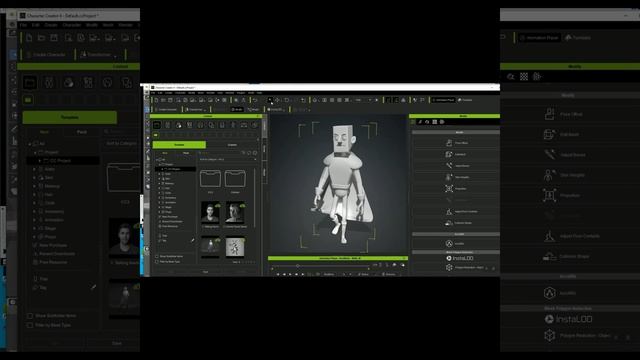This screenshot has width=640, height=360.
Task: Launch AccuRIG in center window Modify panel
Action: [x=454, y=243]
